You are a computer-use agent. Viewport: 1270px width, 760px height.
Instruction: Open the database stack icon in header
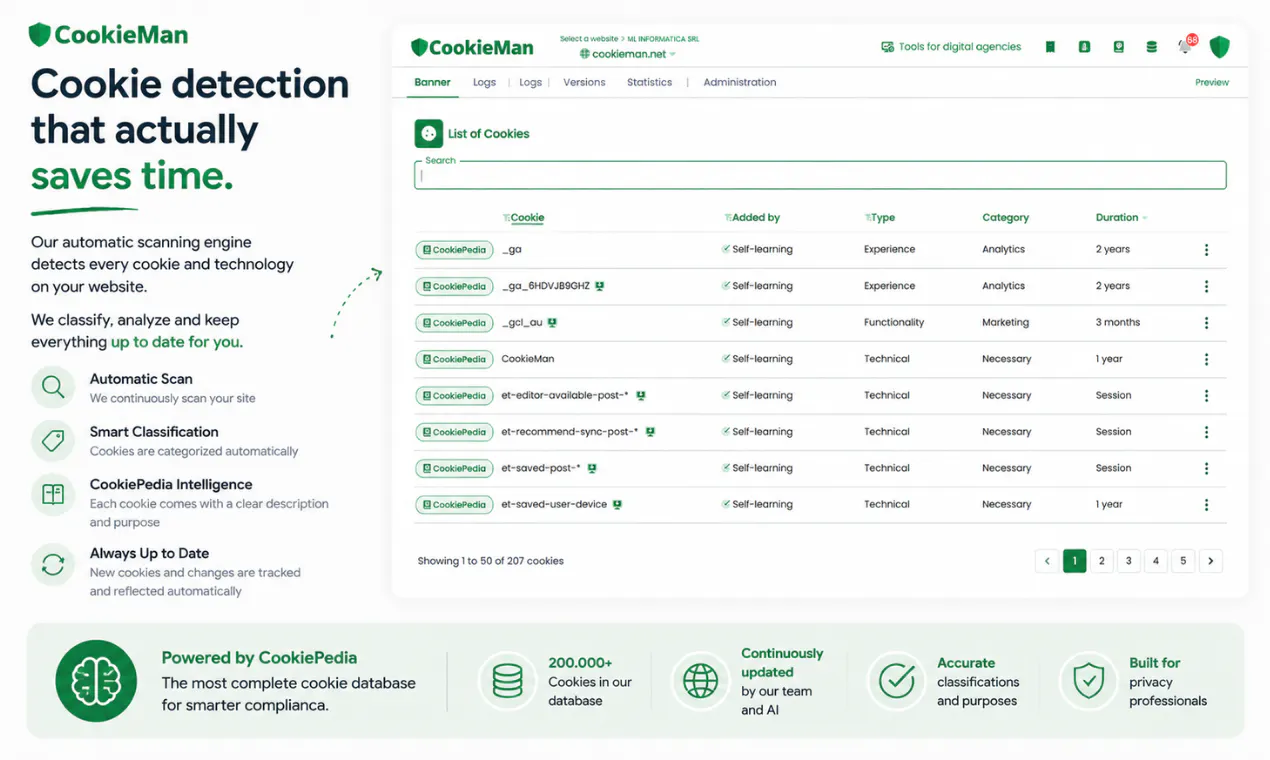[1152, 47]
